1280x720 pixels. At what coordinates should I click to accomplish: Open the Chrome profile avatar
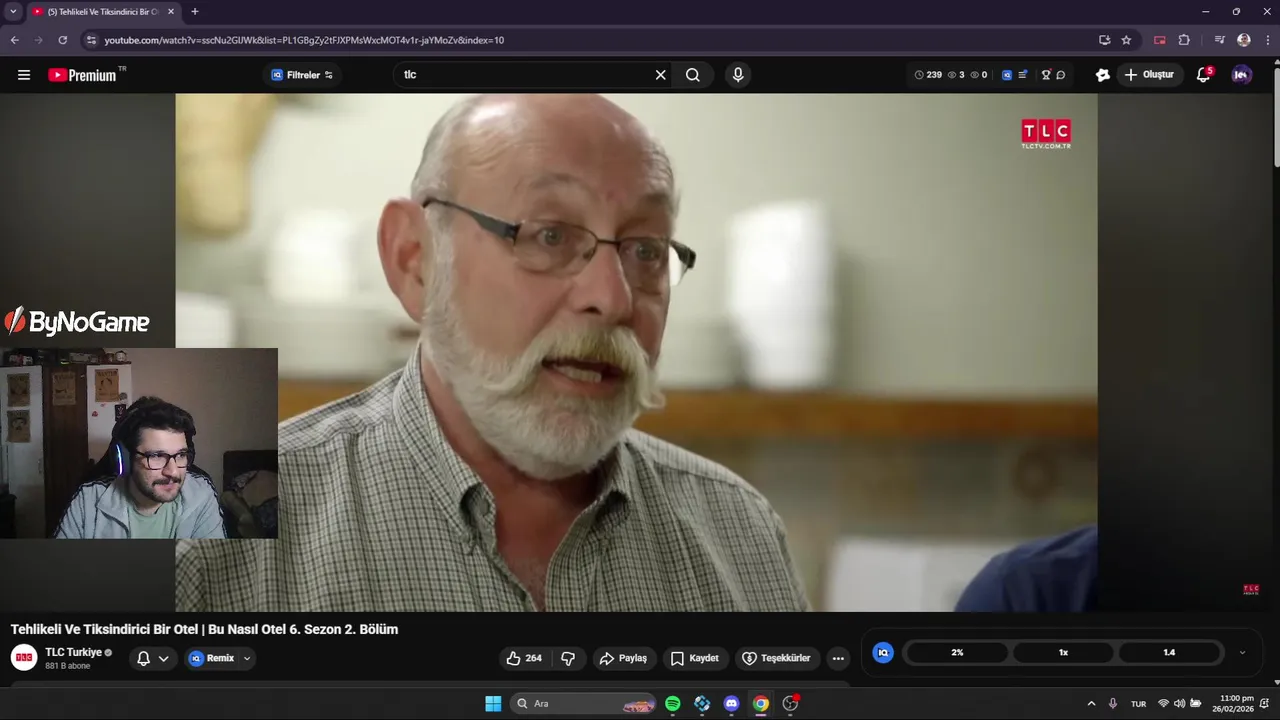tap(1244, 40)
